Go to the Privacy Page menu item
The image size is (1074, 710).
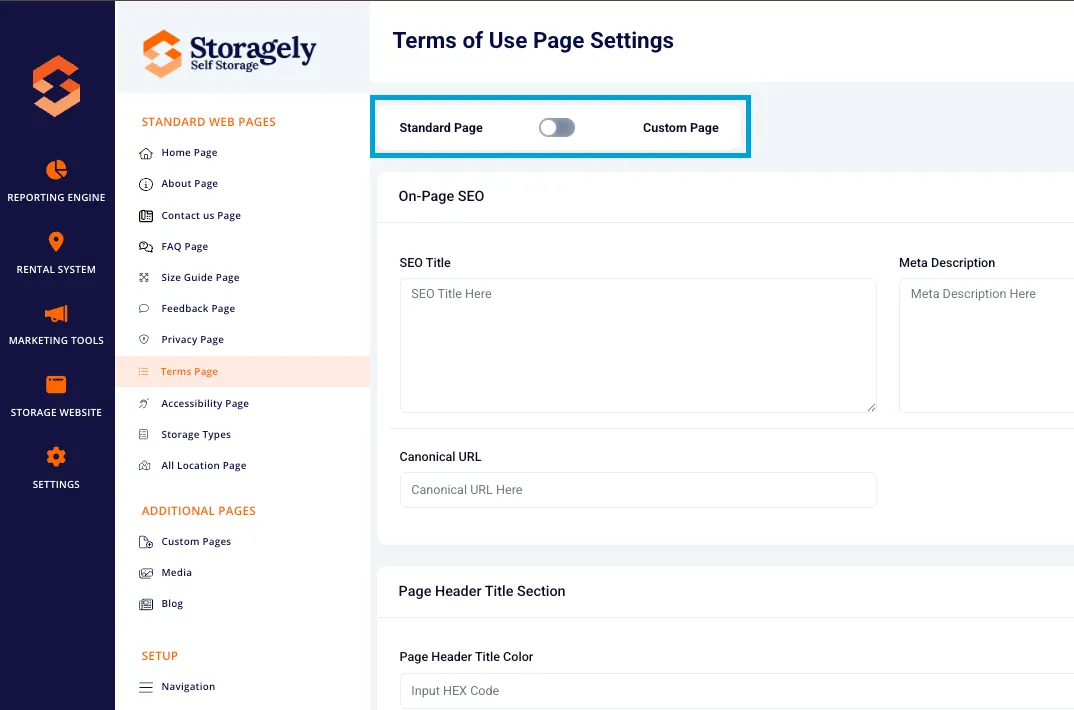pyautogui.click(x=192, y=340)
